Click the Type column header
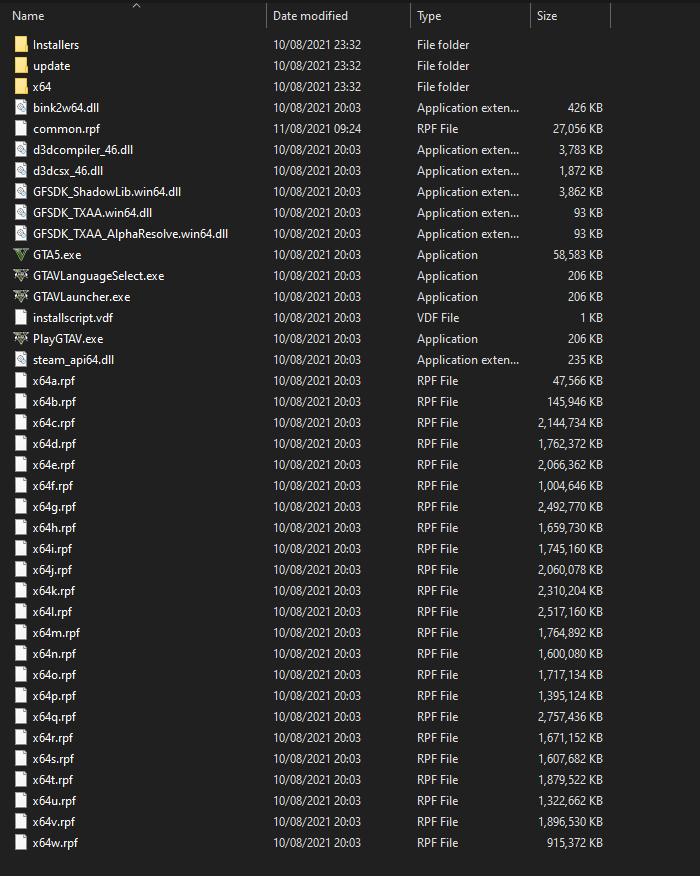 (x=429, y=16)
